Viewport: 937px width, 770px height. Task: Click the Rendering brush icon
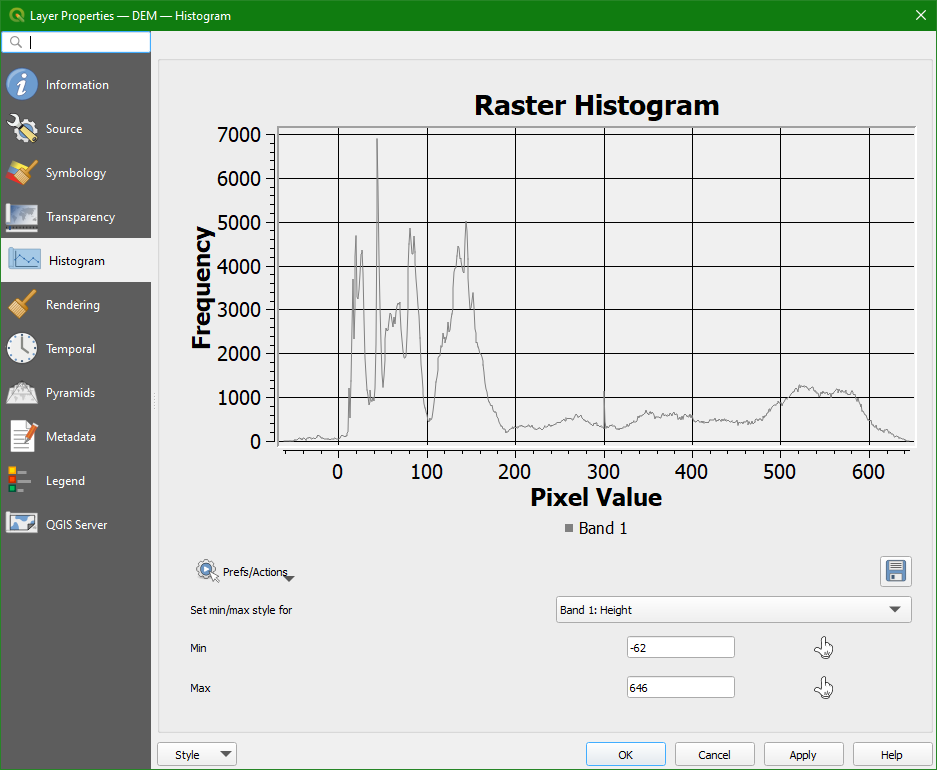[x=22, y=305]
